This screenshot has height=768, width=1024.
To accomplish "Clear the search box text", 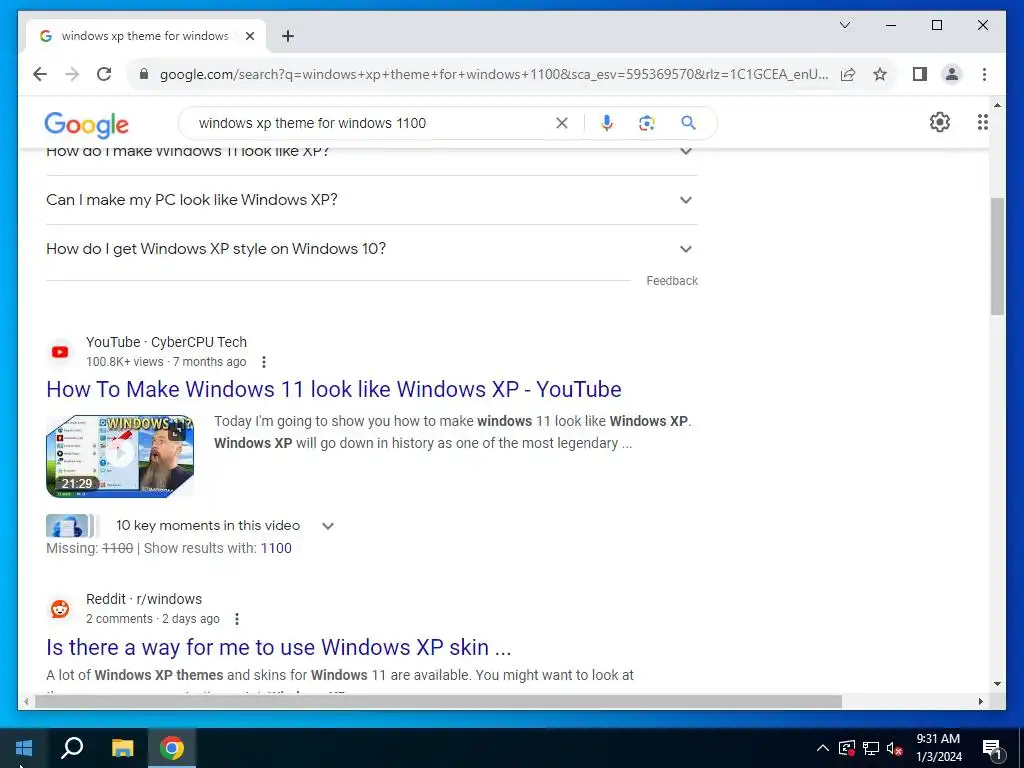I will pyautogui.click(x=562, y=123).
